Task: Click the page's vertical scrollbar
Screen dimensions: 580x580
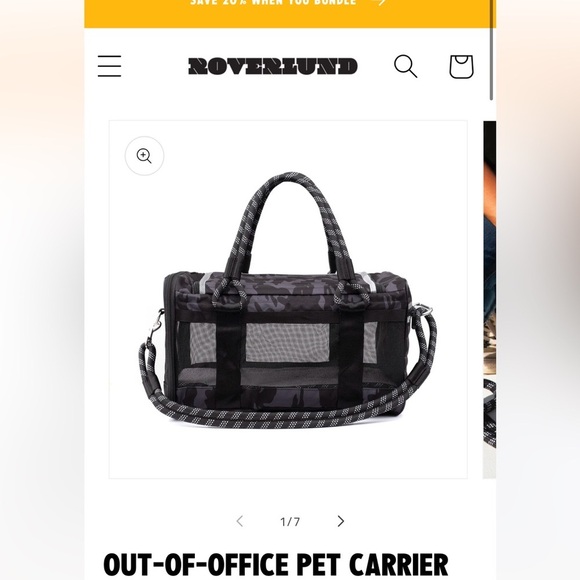Action: [x=491, y=50]
